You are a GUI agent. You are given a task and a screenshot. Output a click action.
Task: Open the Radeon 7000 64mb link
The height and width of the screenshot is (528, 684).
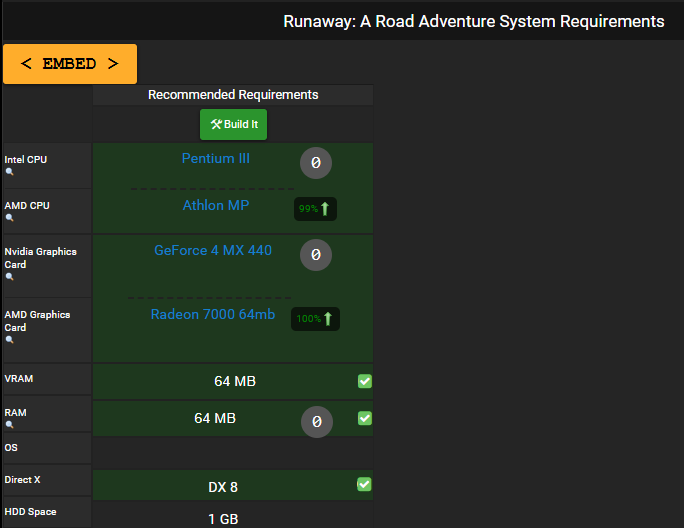[213, 314]
